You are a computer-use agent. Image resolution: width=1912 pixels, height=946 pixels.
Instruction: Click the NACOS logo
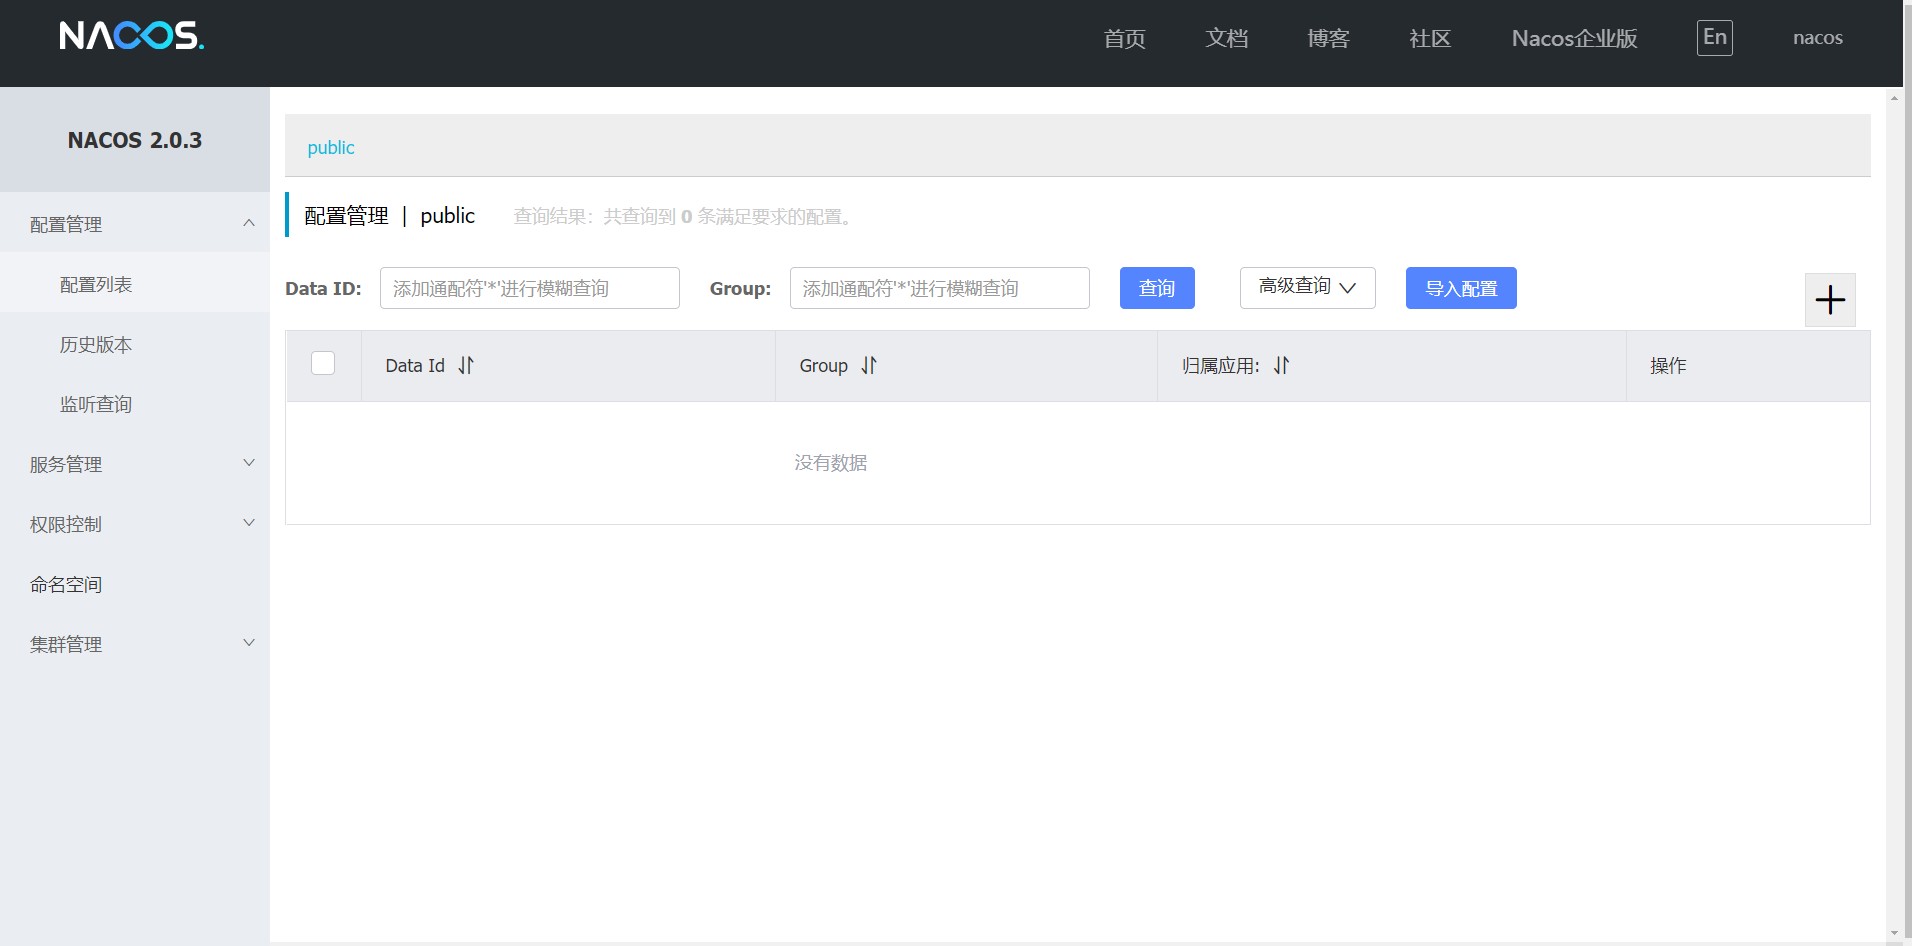(x=130, y=35)
